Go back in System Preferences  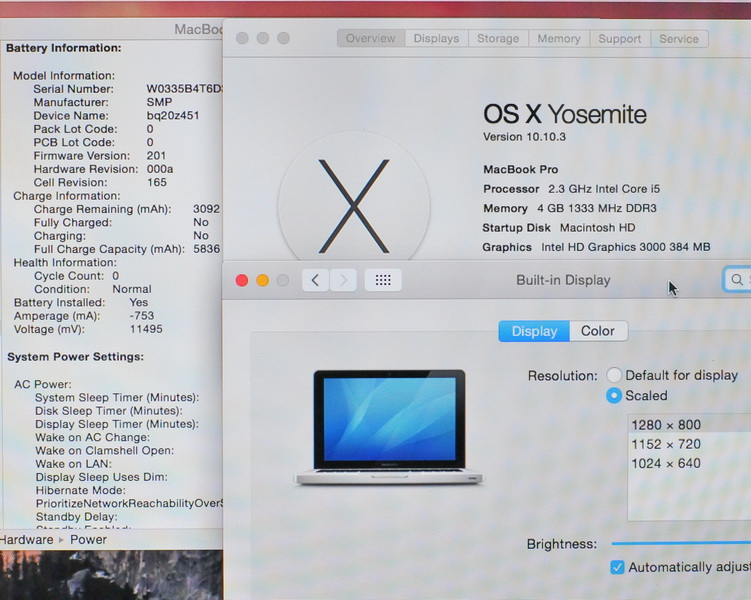pyautogui.click(x=315, y=280)
